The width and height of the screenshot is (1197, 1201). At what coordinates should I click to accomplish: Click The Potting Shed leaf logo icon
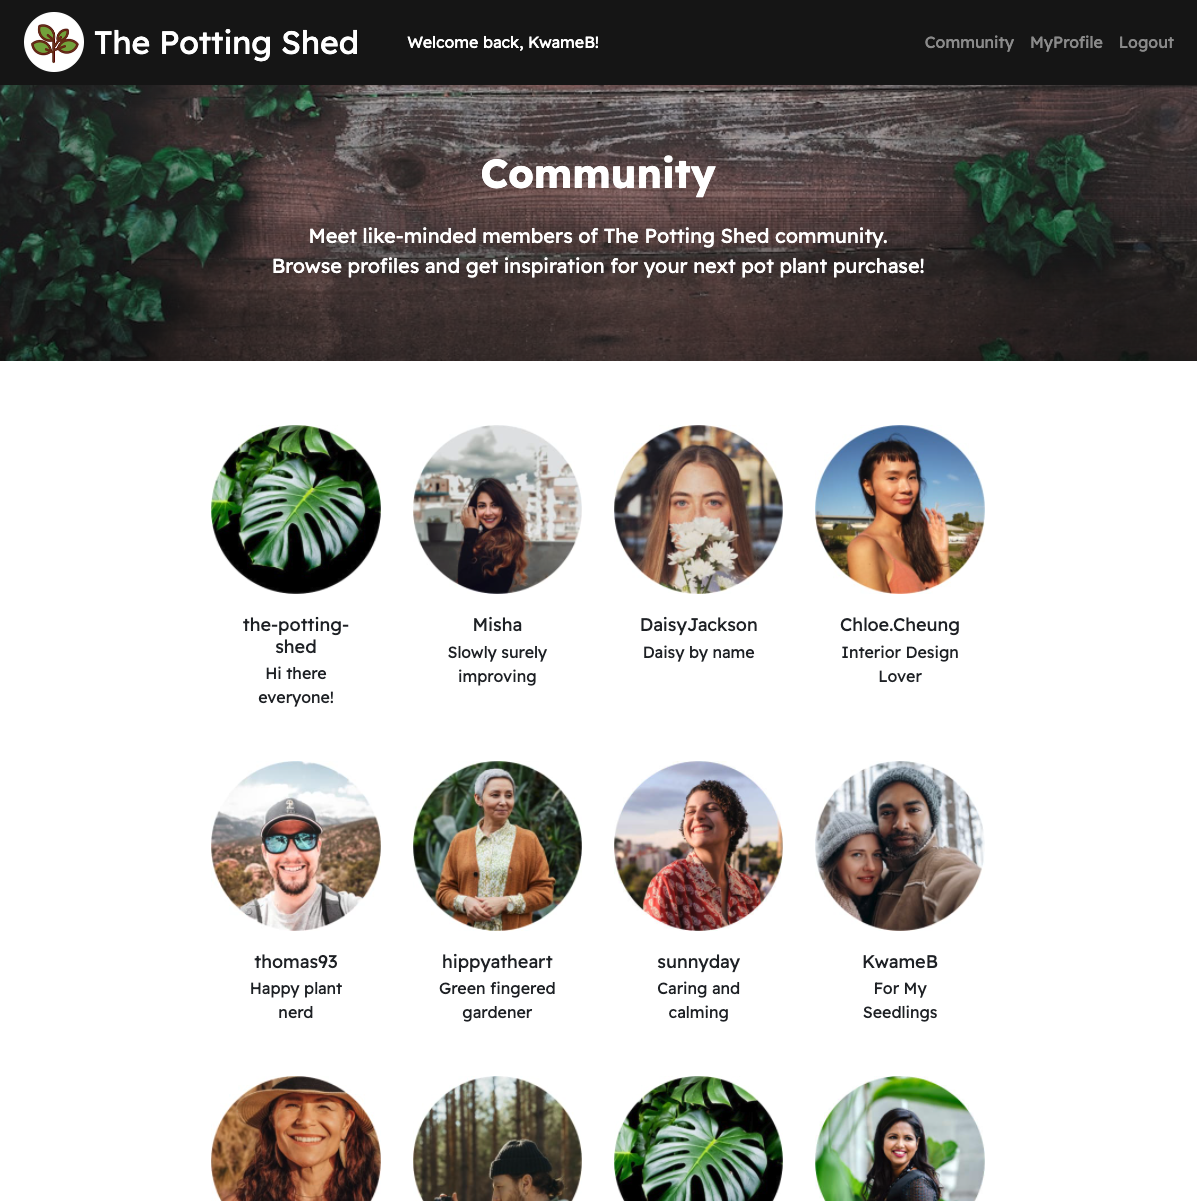(54, 42)
